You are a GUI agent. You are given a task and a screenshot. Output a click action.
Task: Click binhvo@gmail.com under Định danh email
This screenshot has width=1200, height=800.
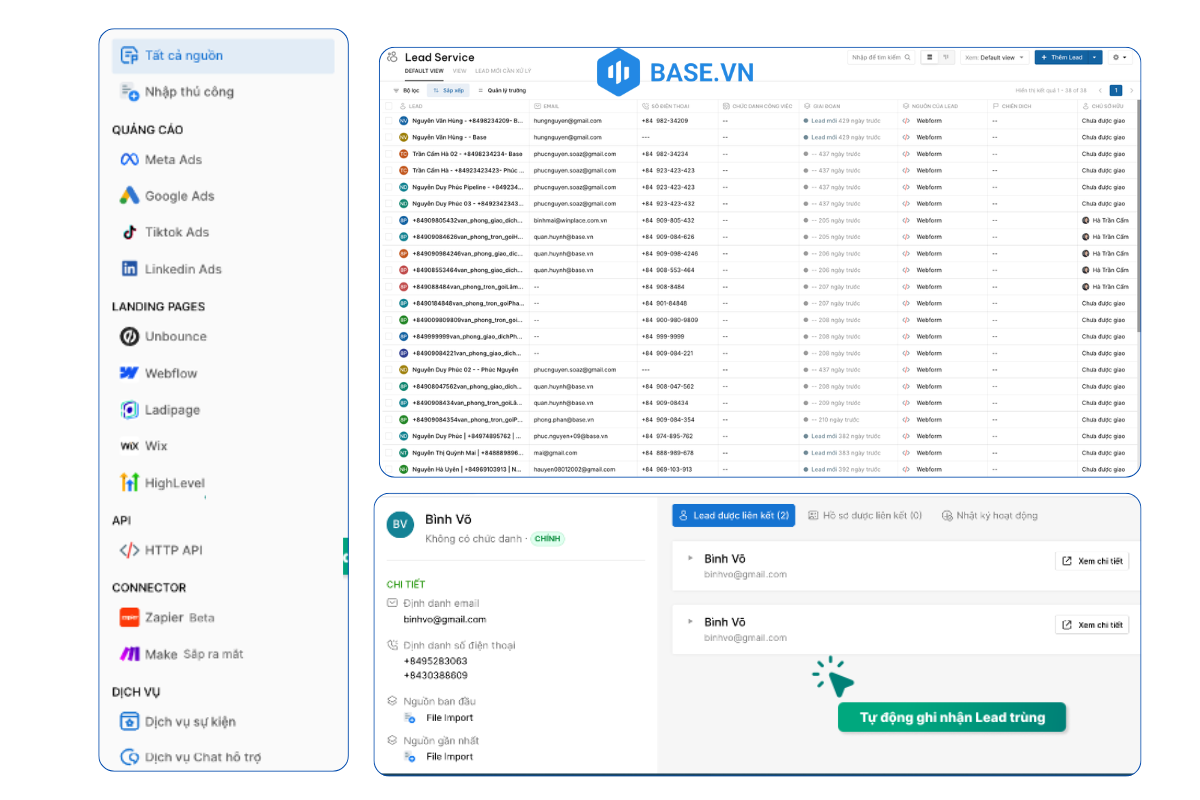[x=445, y=620]
